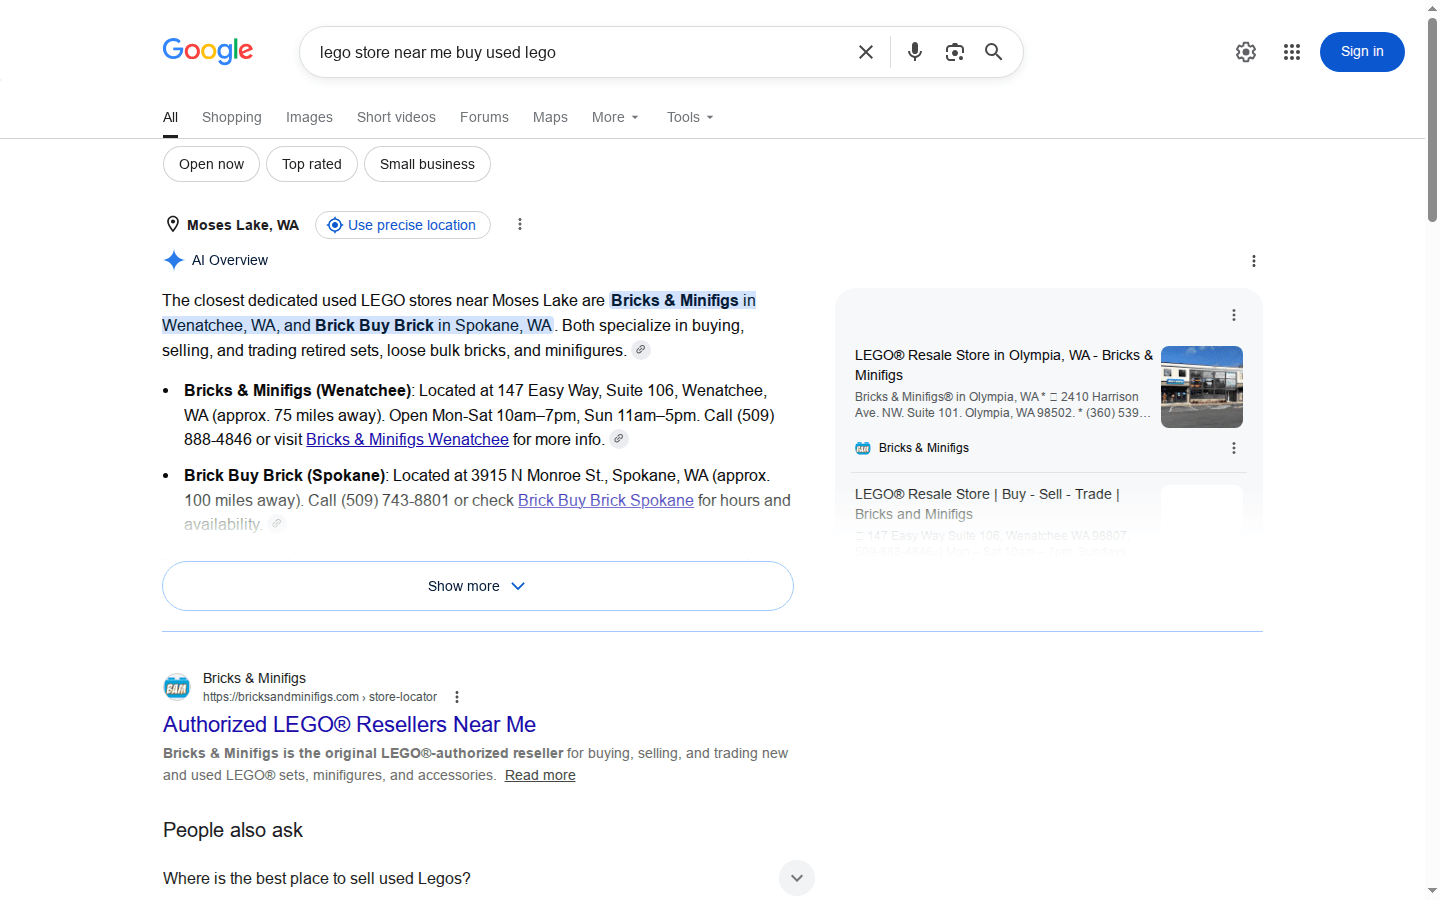The image size is (1440, 900).
Task: Open the Google apps grid icon
Action: [1292, 52]
